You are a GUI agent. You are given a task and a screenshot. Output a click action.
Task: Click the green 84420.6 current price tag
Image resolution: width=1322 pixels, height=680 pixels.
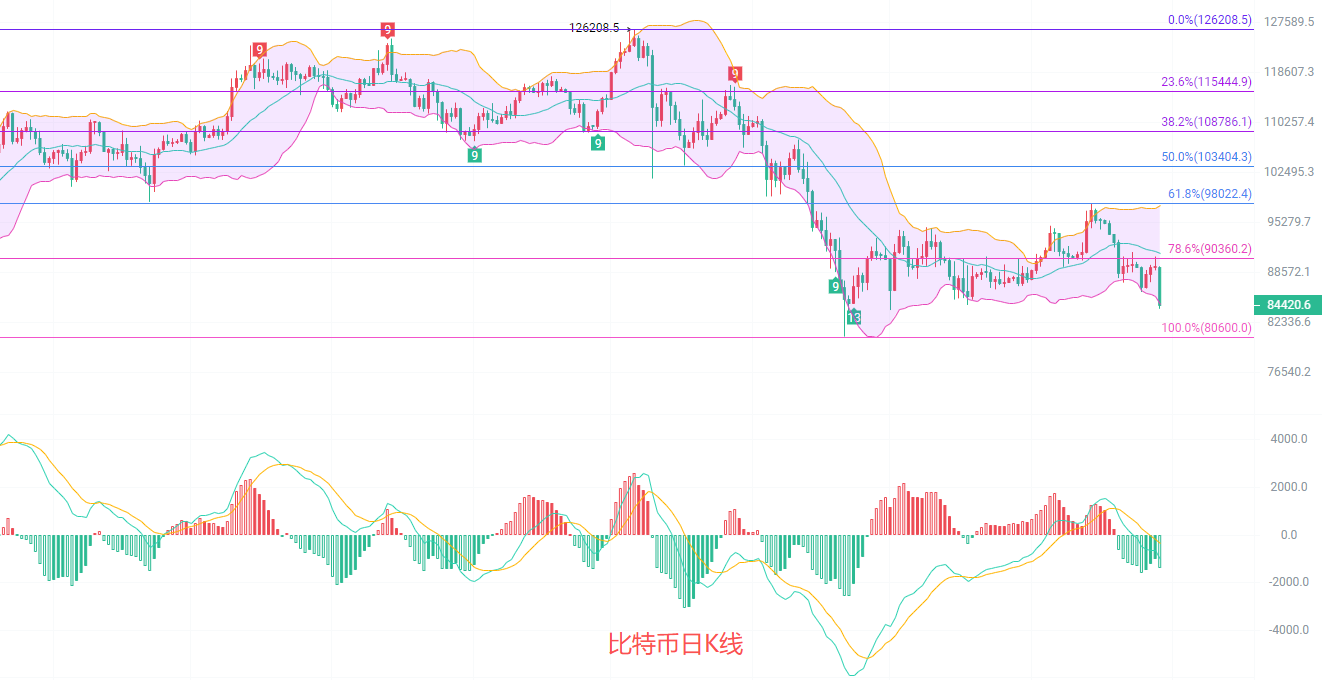tap(1287, 304)
